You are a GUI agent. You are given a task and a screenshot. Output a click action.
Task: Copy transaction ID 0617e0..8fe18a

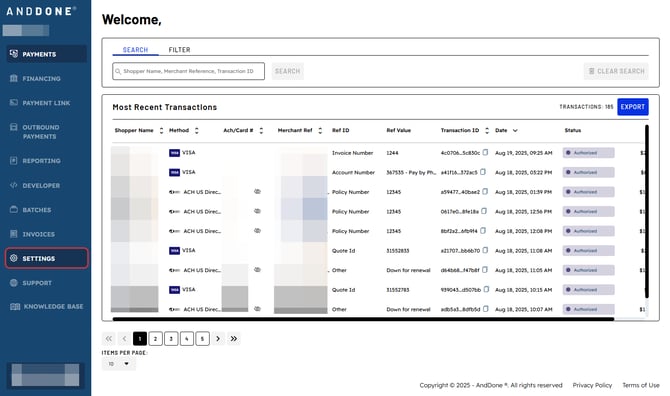tap(484, 211)
